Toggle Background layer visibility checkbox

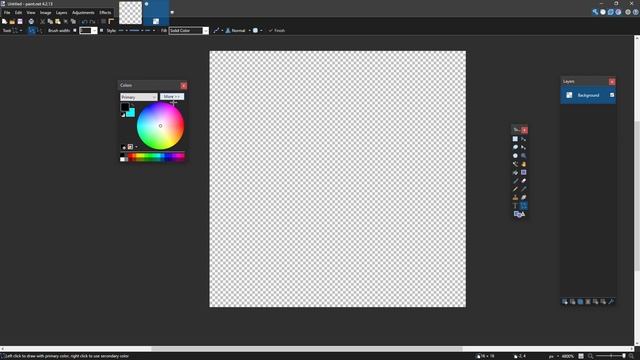(x=612, y=95)
